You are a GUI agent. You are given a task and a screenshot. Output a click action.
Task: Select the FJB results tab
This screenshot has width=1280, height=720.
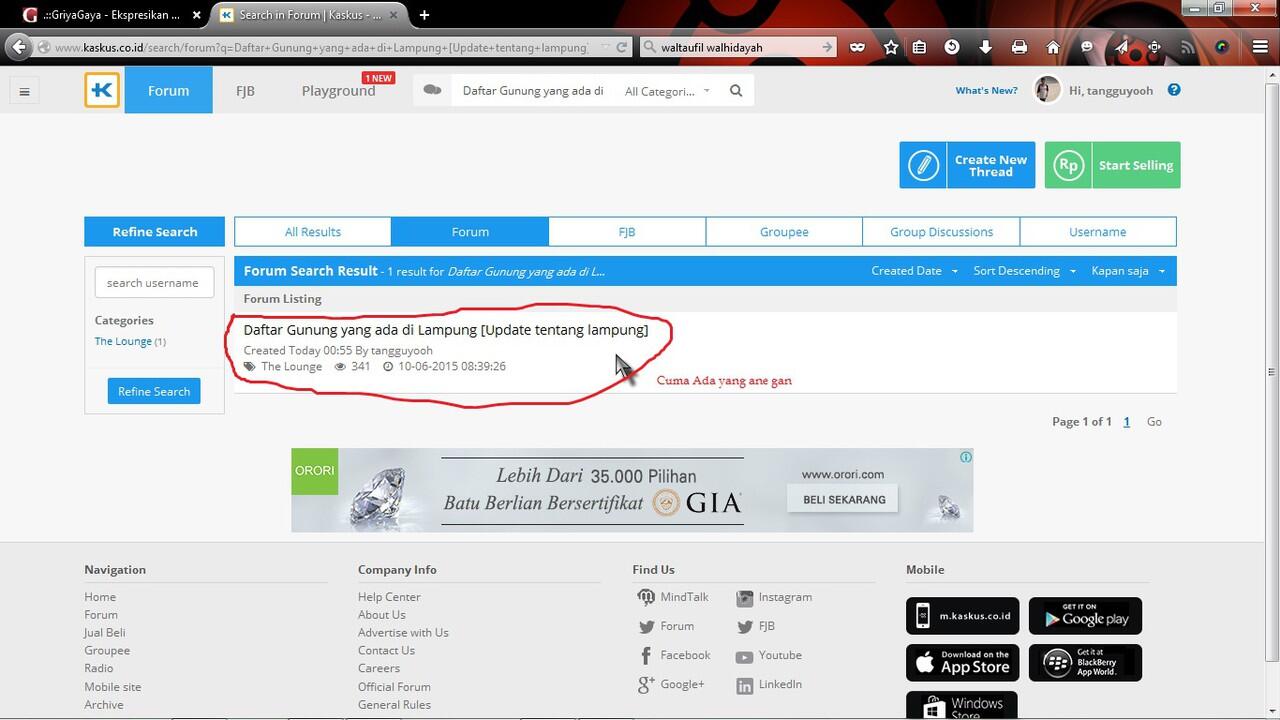627,232
